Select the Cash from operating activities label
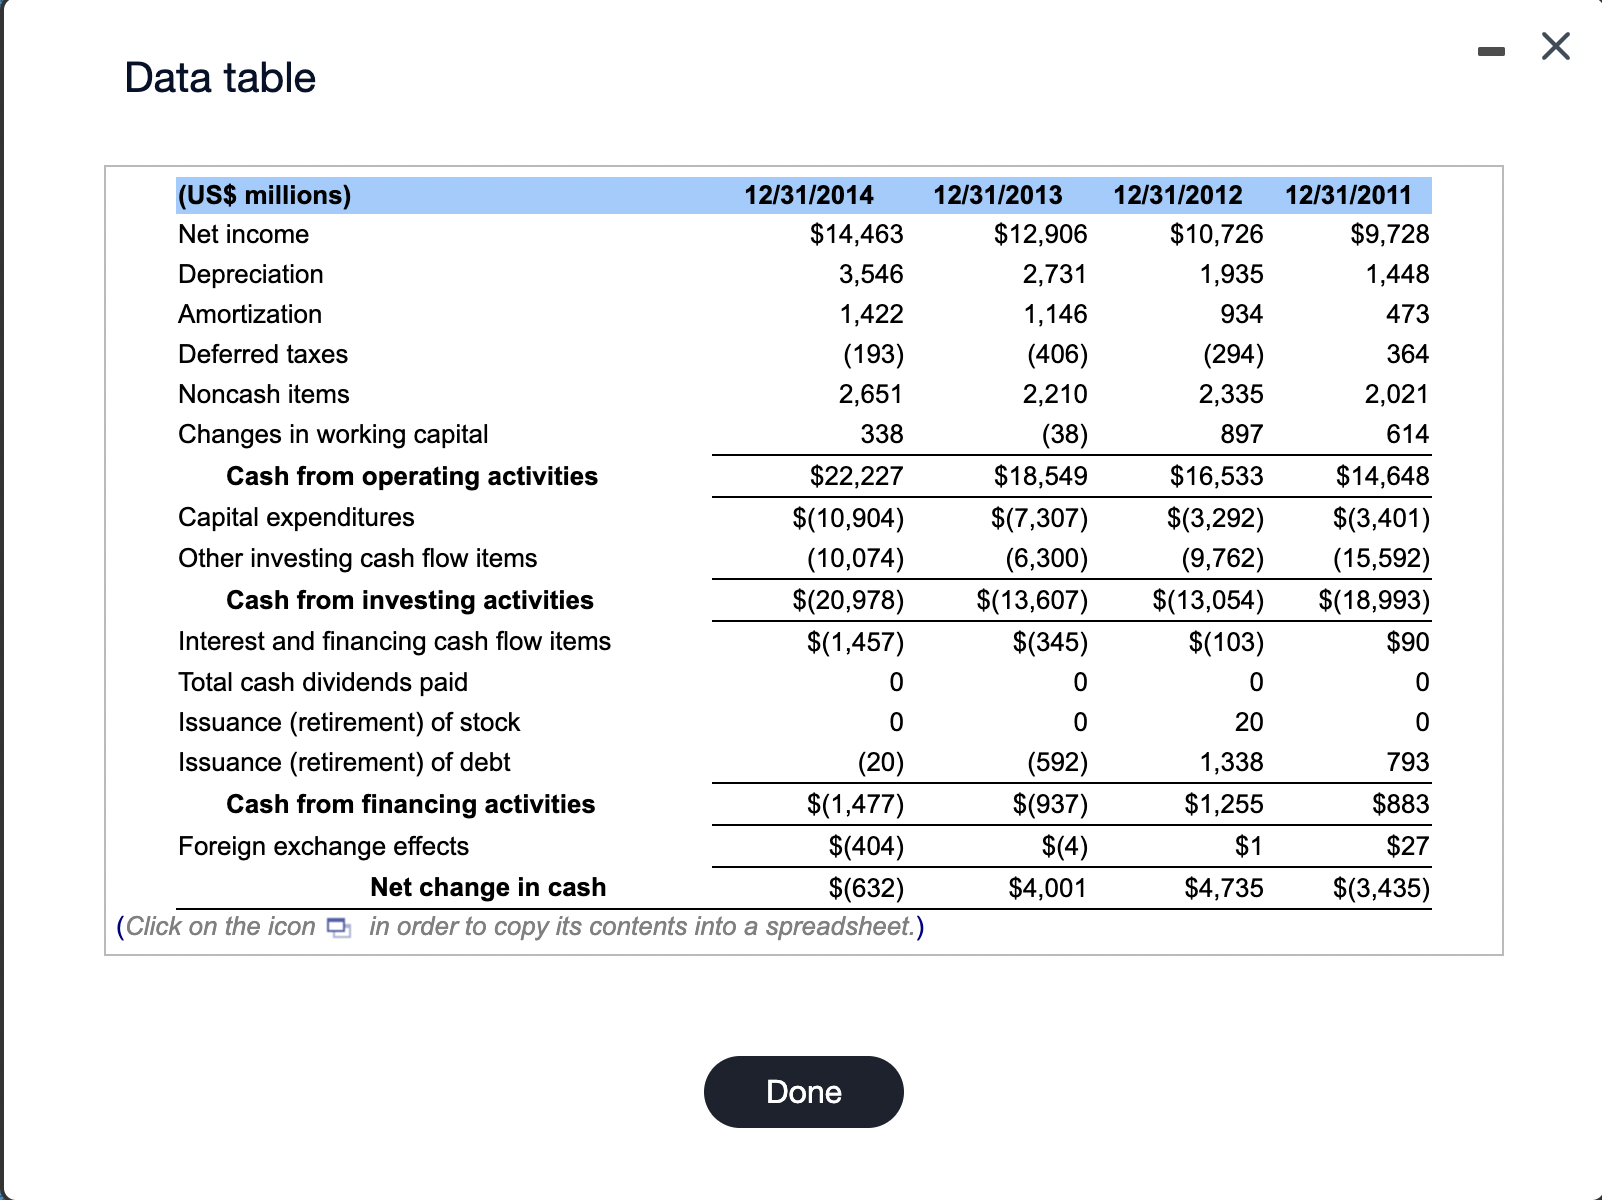 [x=412, y=476]
